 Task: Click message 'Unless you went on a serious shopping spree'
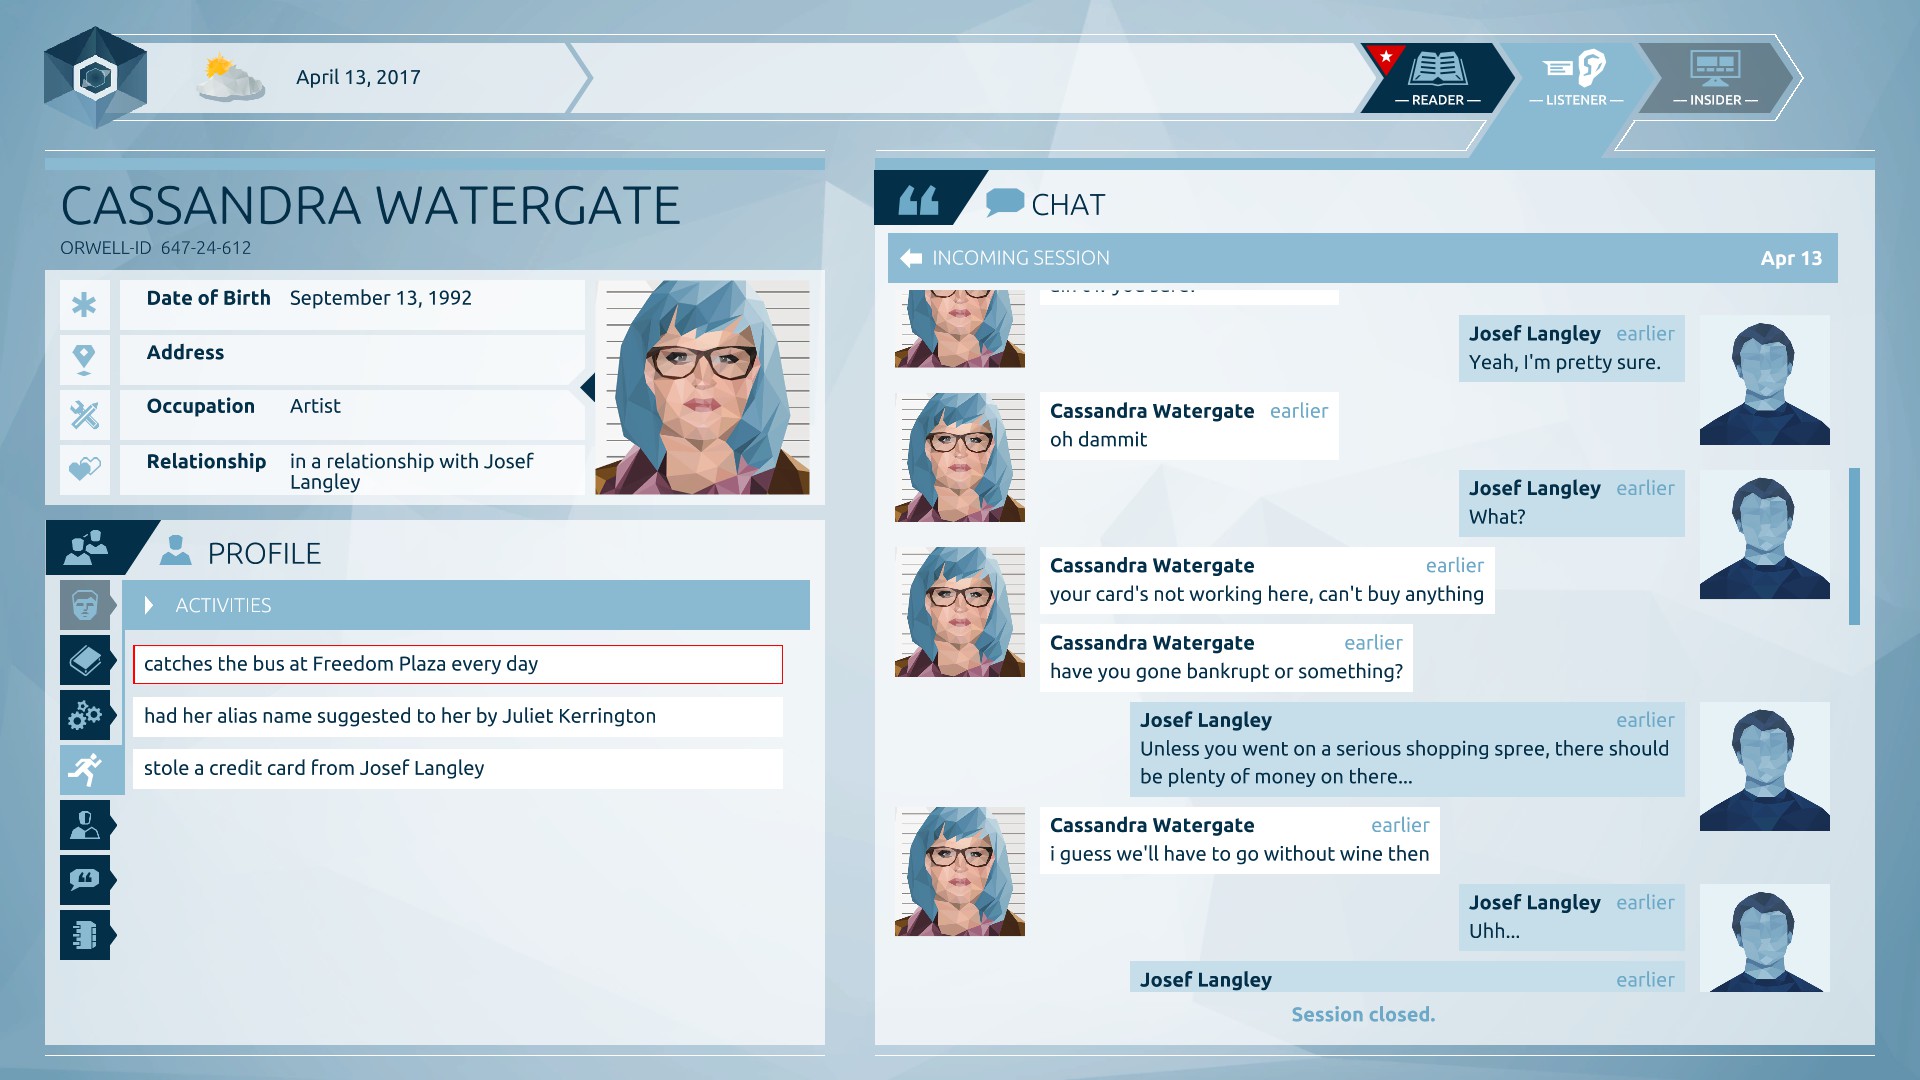pos(1407,749)
